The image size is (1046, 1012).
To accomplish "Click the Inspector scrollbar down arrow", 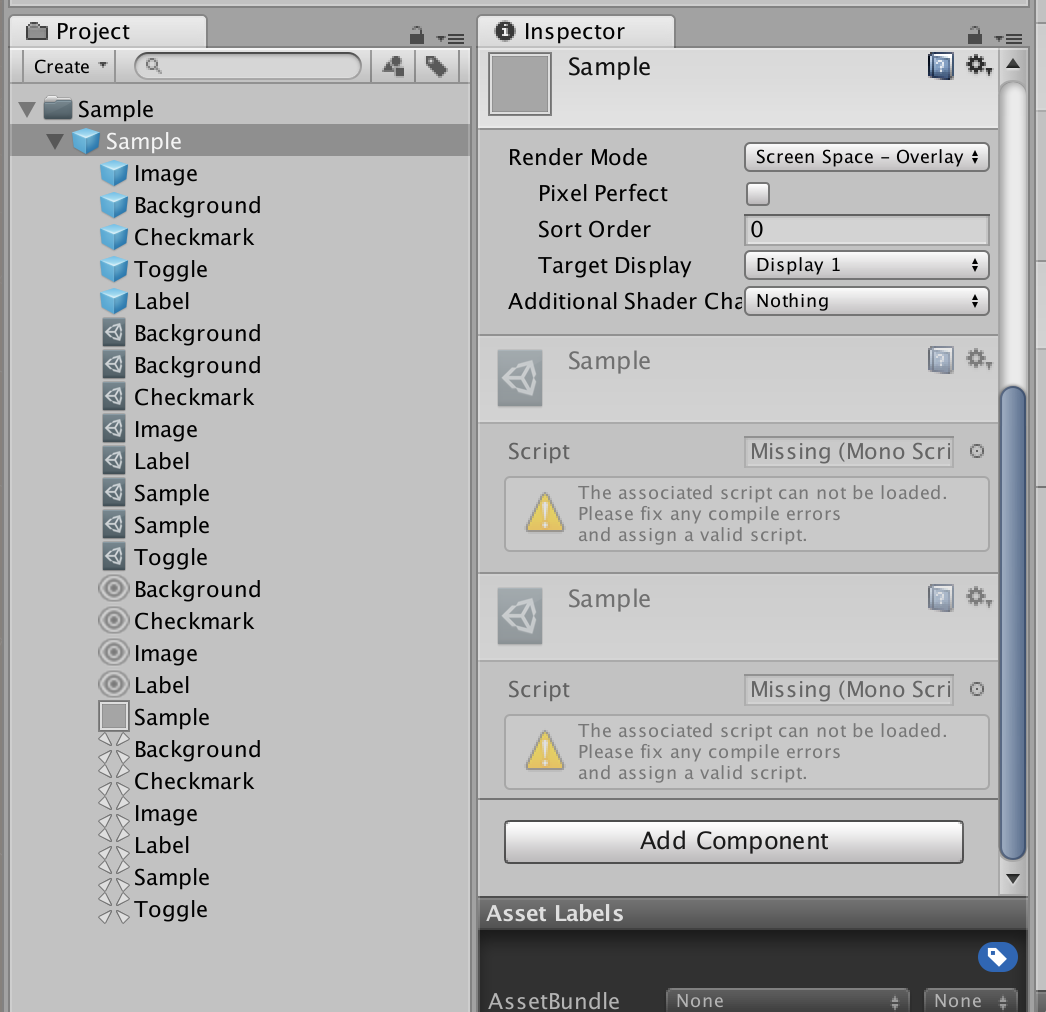I will point(1013,878).
